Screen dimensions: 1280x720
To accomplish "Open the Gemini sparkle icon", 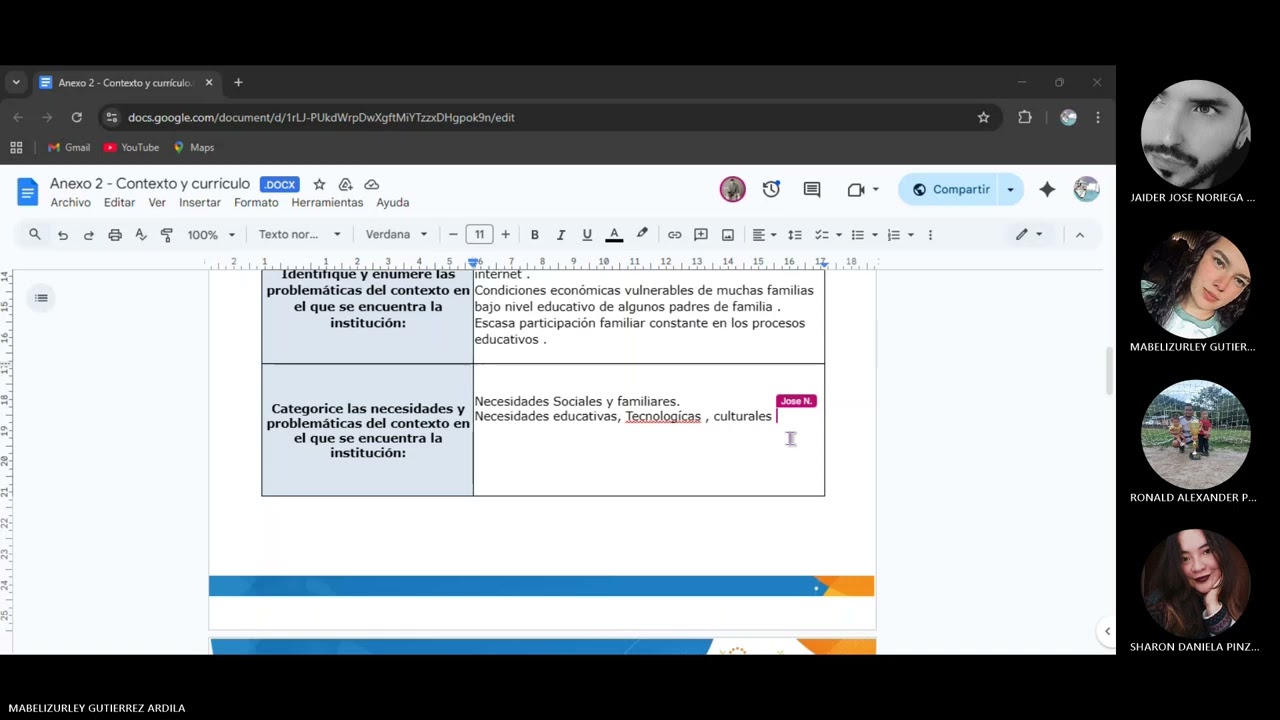I will coord(1047,189).
